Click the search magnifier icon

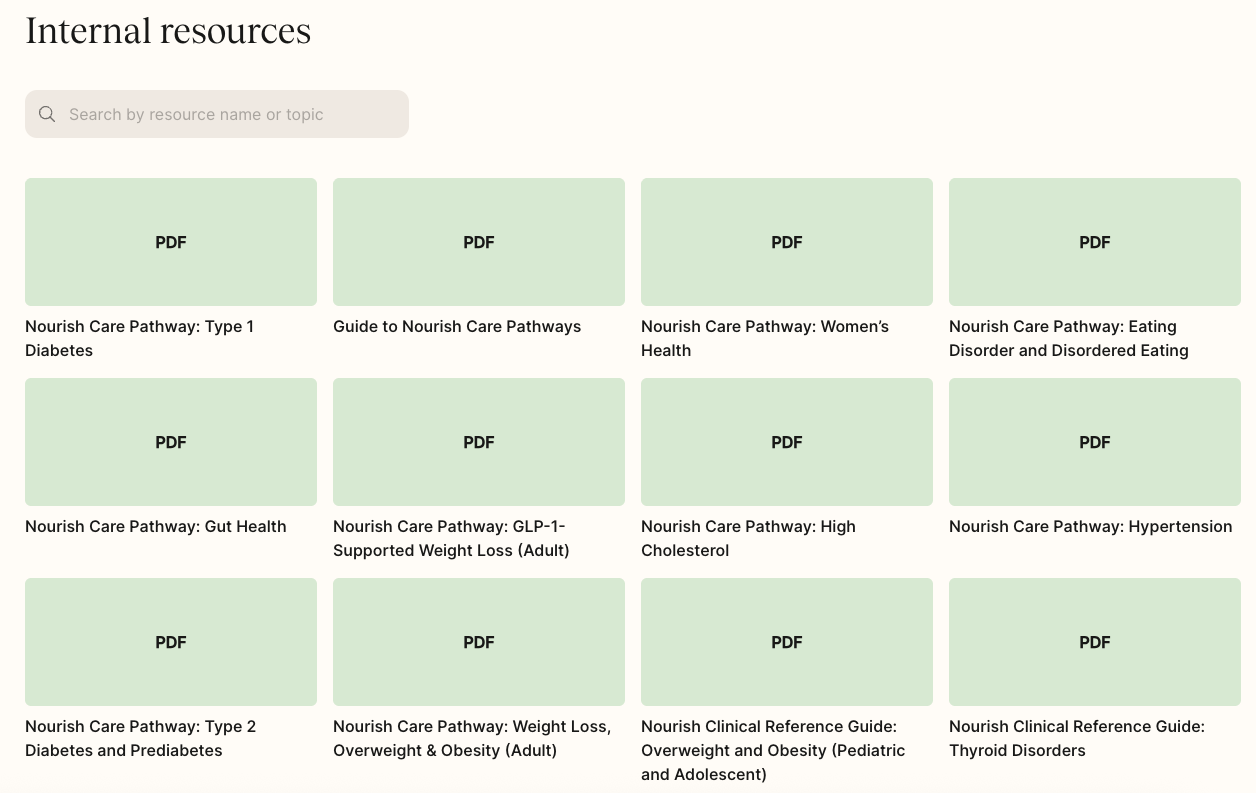47,114
